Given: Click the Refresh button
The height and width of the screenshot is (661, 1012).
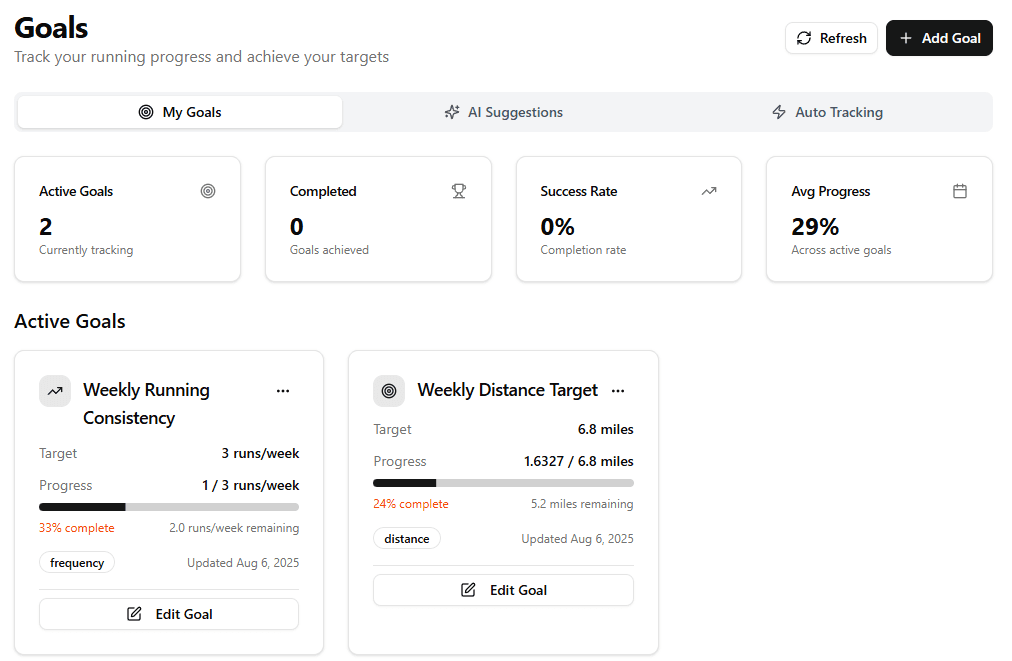Looking at the screenshot, I should 831,38.
